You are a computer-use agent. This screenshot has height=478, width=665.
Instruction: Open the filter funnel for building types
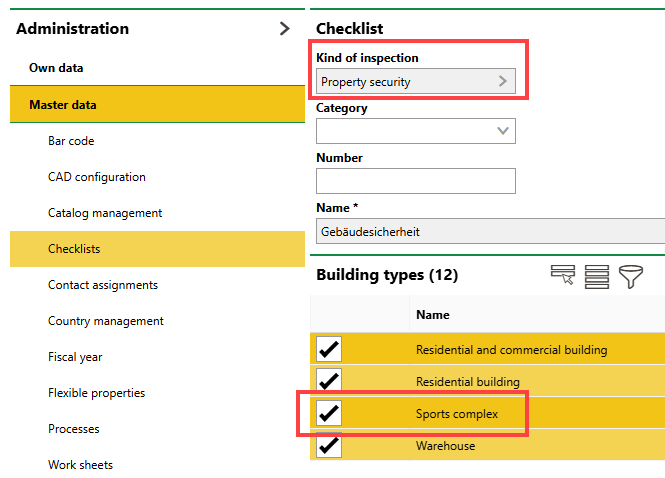pyautogui.click(x=630, y=276)
